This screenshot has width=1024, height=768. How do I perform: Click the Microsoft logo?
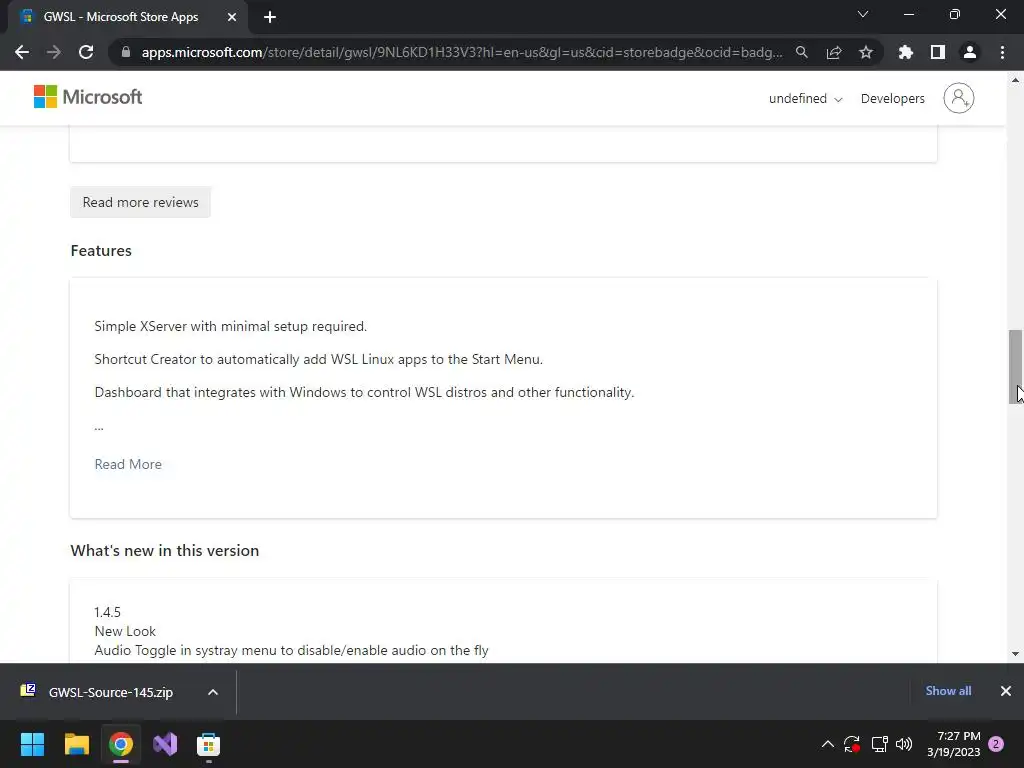coord(88,97)
